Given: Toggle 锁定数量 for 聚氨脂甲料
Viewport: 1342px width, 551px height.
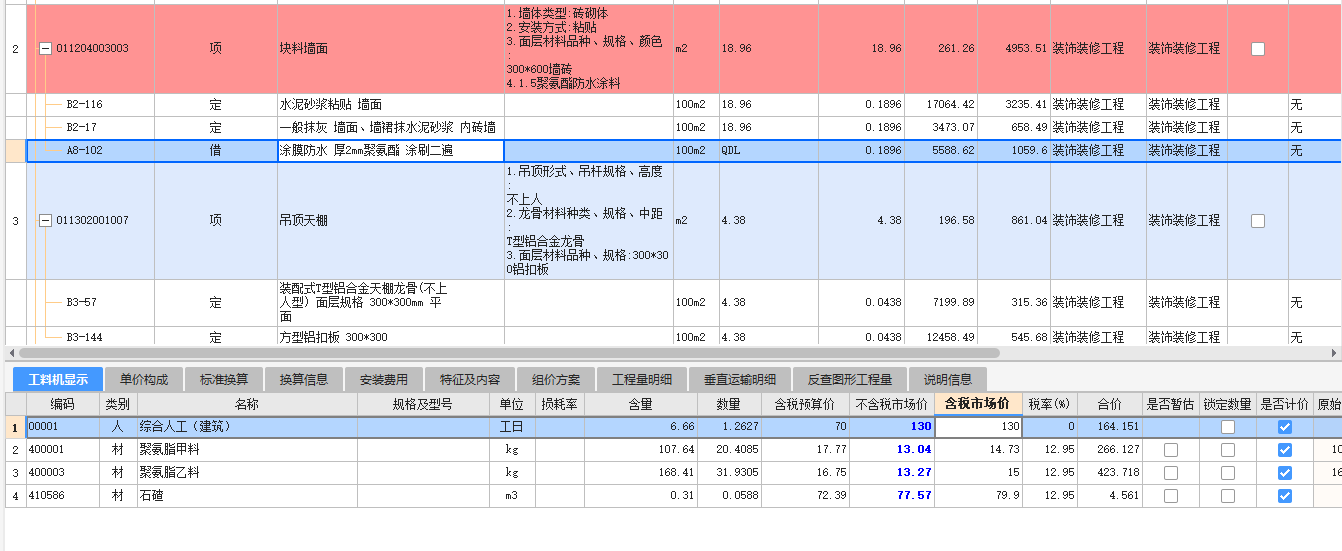Looking at the screenshot, I should point(1228,450).
